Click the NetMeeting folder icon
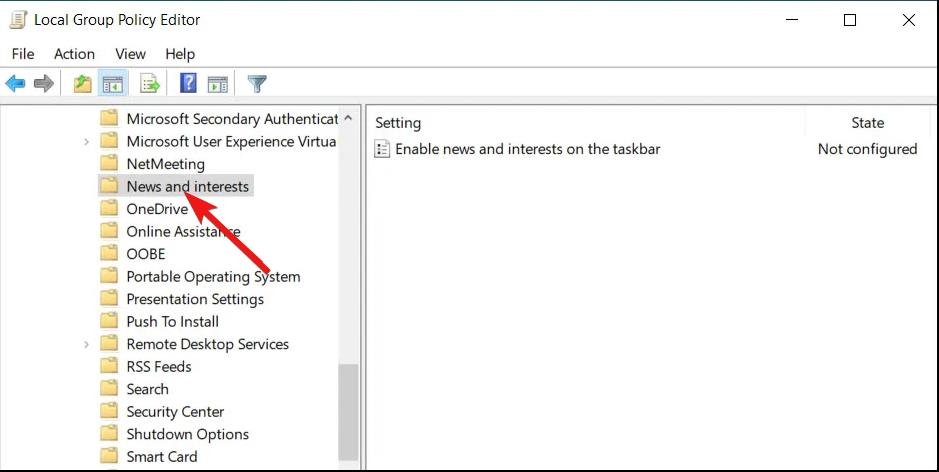Image resolution: width=939 pixels, height=472 pixels. (109, 164)
